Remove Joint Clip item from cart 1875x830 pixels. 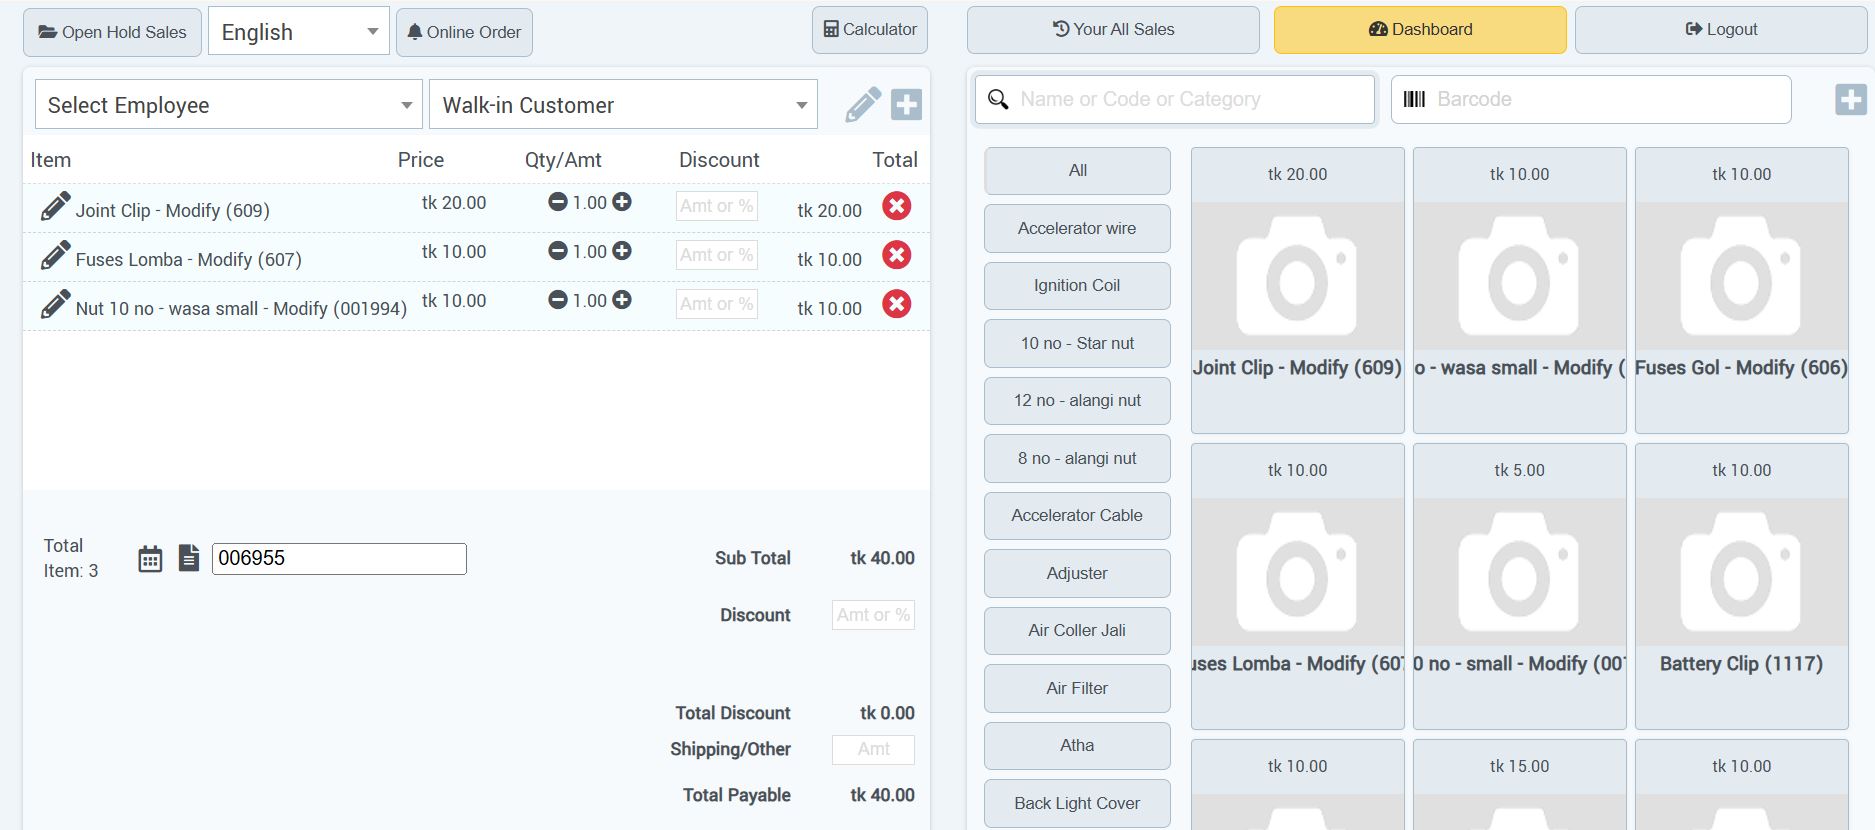click(896, 206)
